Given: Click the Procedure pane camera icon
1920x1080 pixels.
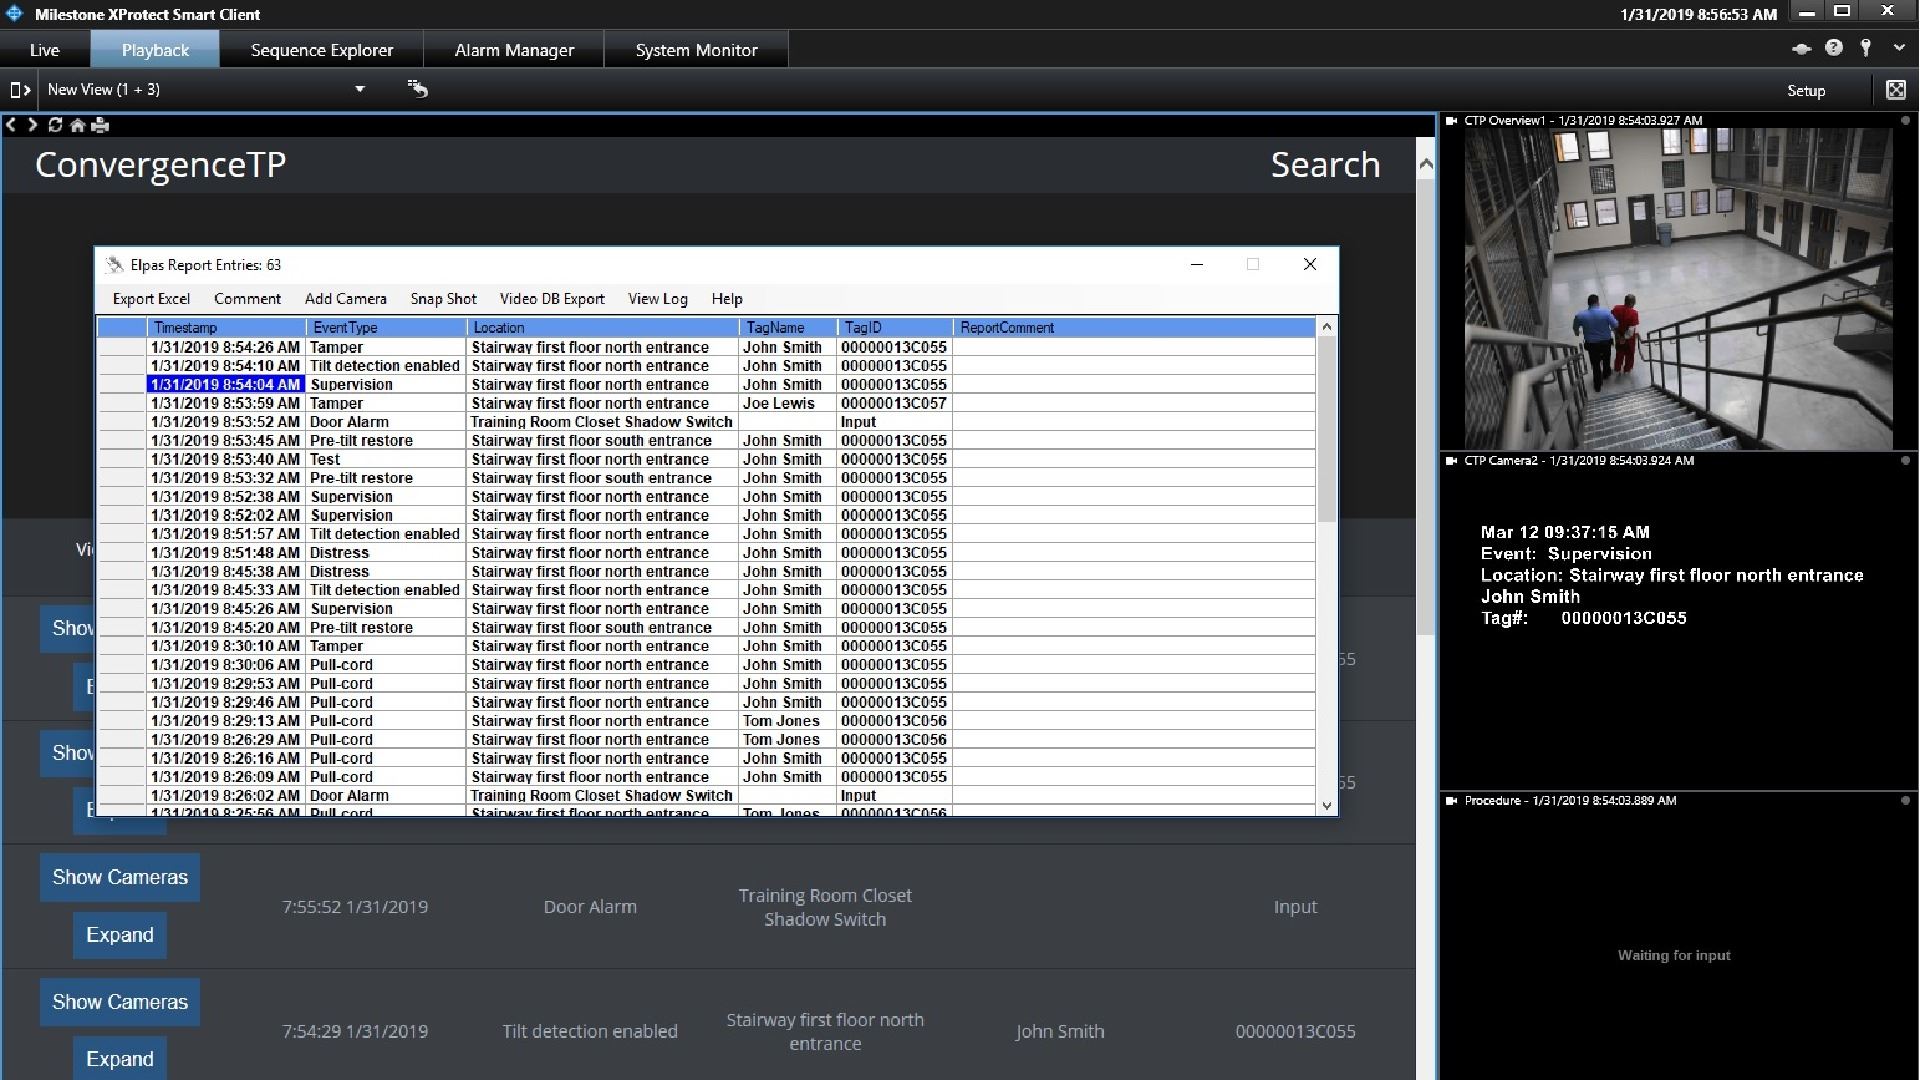Looking at the screenshot, I should click(x=1451, y=801).
